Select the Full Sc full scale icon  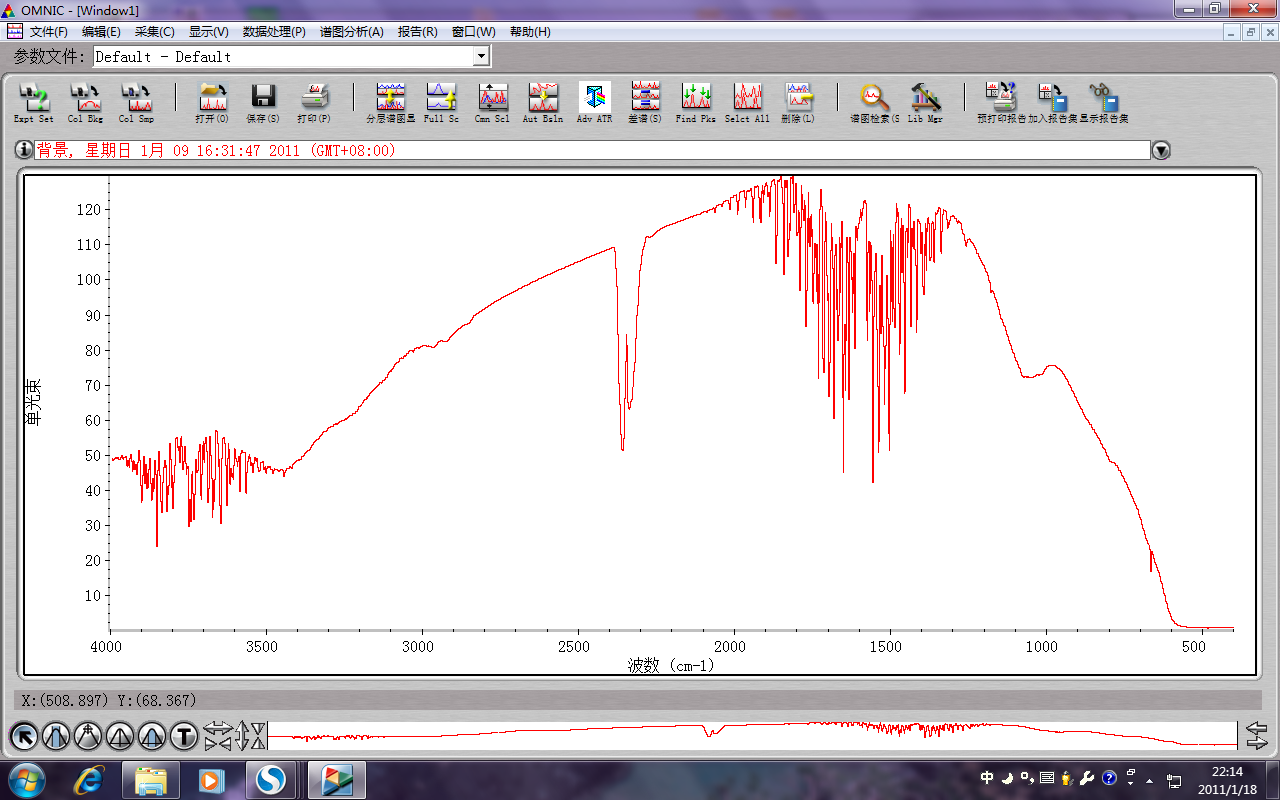coord(441,103)
